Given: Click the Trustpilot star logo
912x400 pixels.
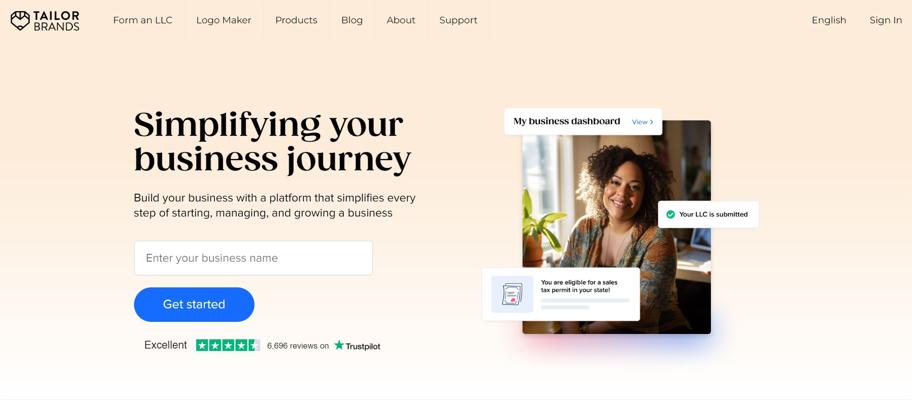Looking at the screenshot, I should (339, 345).
